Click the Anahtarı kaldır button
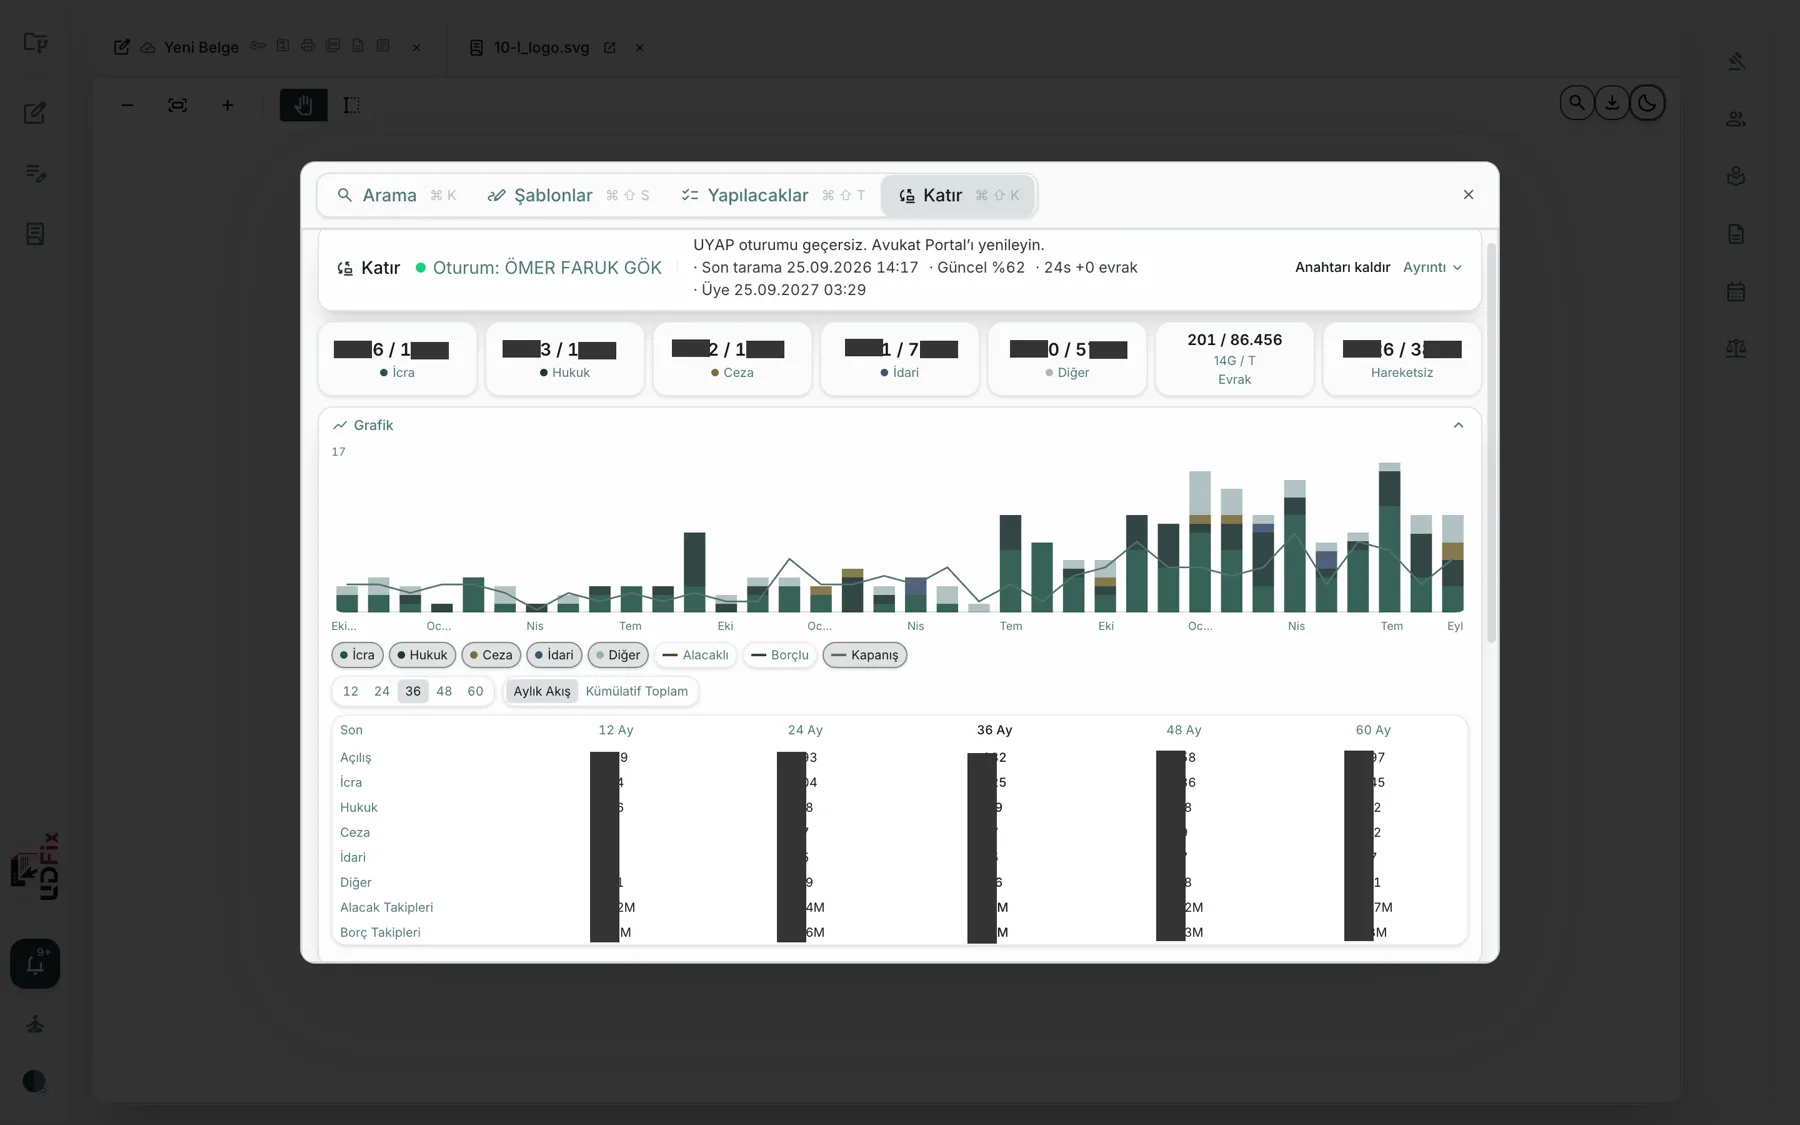The height and width of the screenshot is (1125, 1800). pyautogui.click(x=1342, y=267)
